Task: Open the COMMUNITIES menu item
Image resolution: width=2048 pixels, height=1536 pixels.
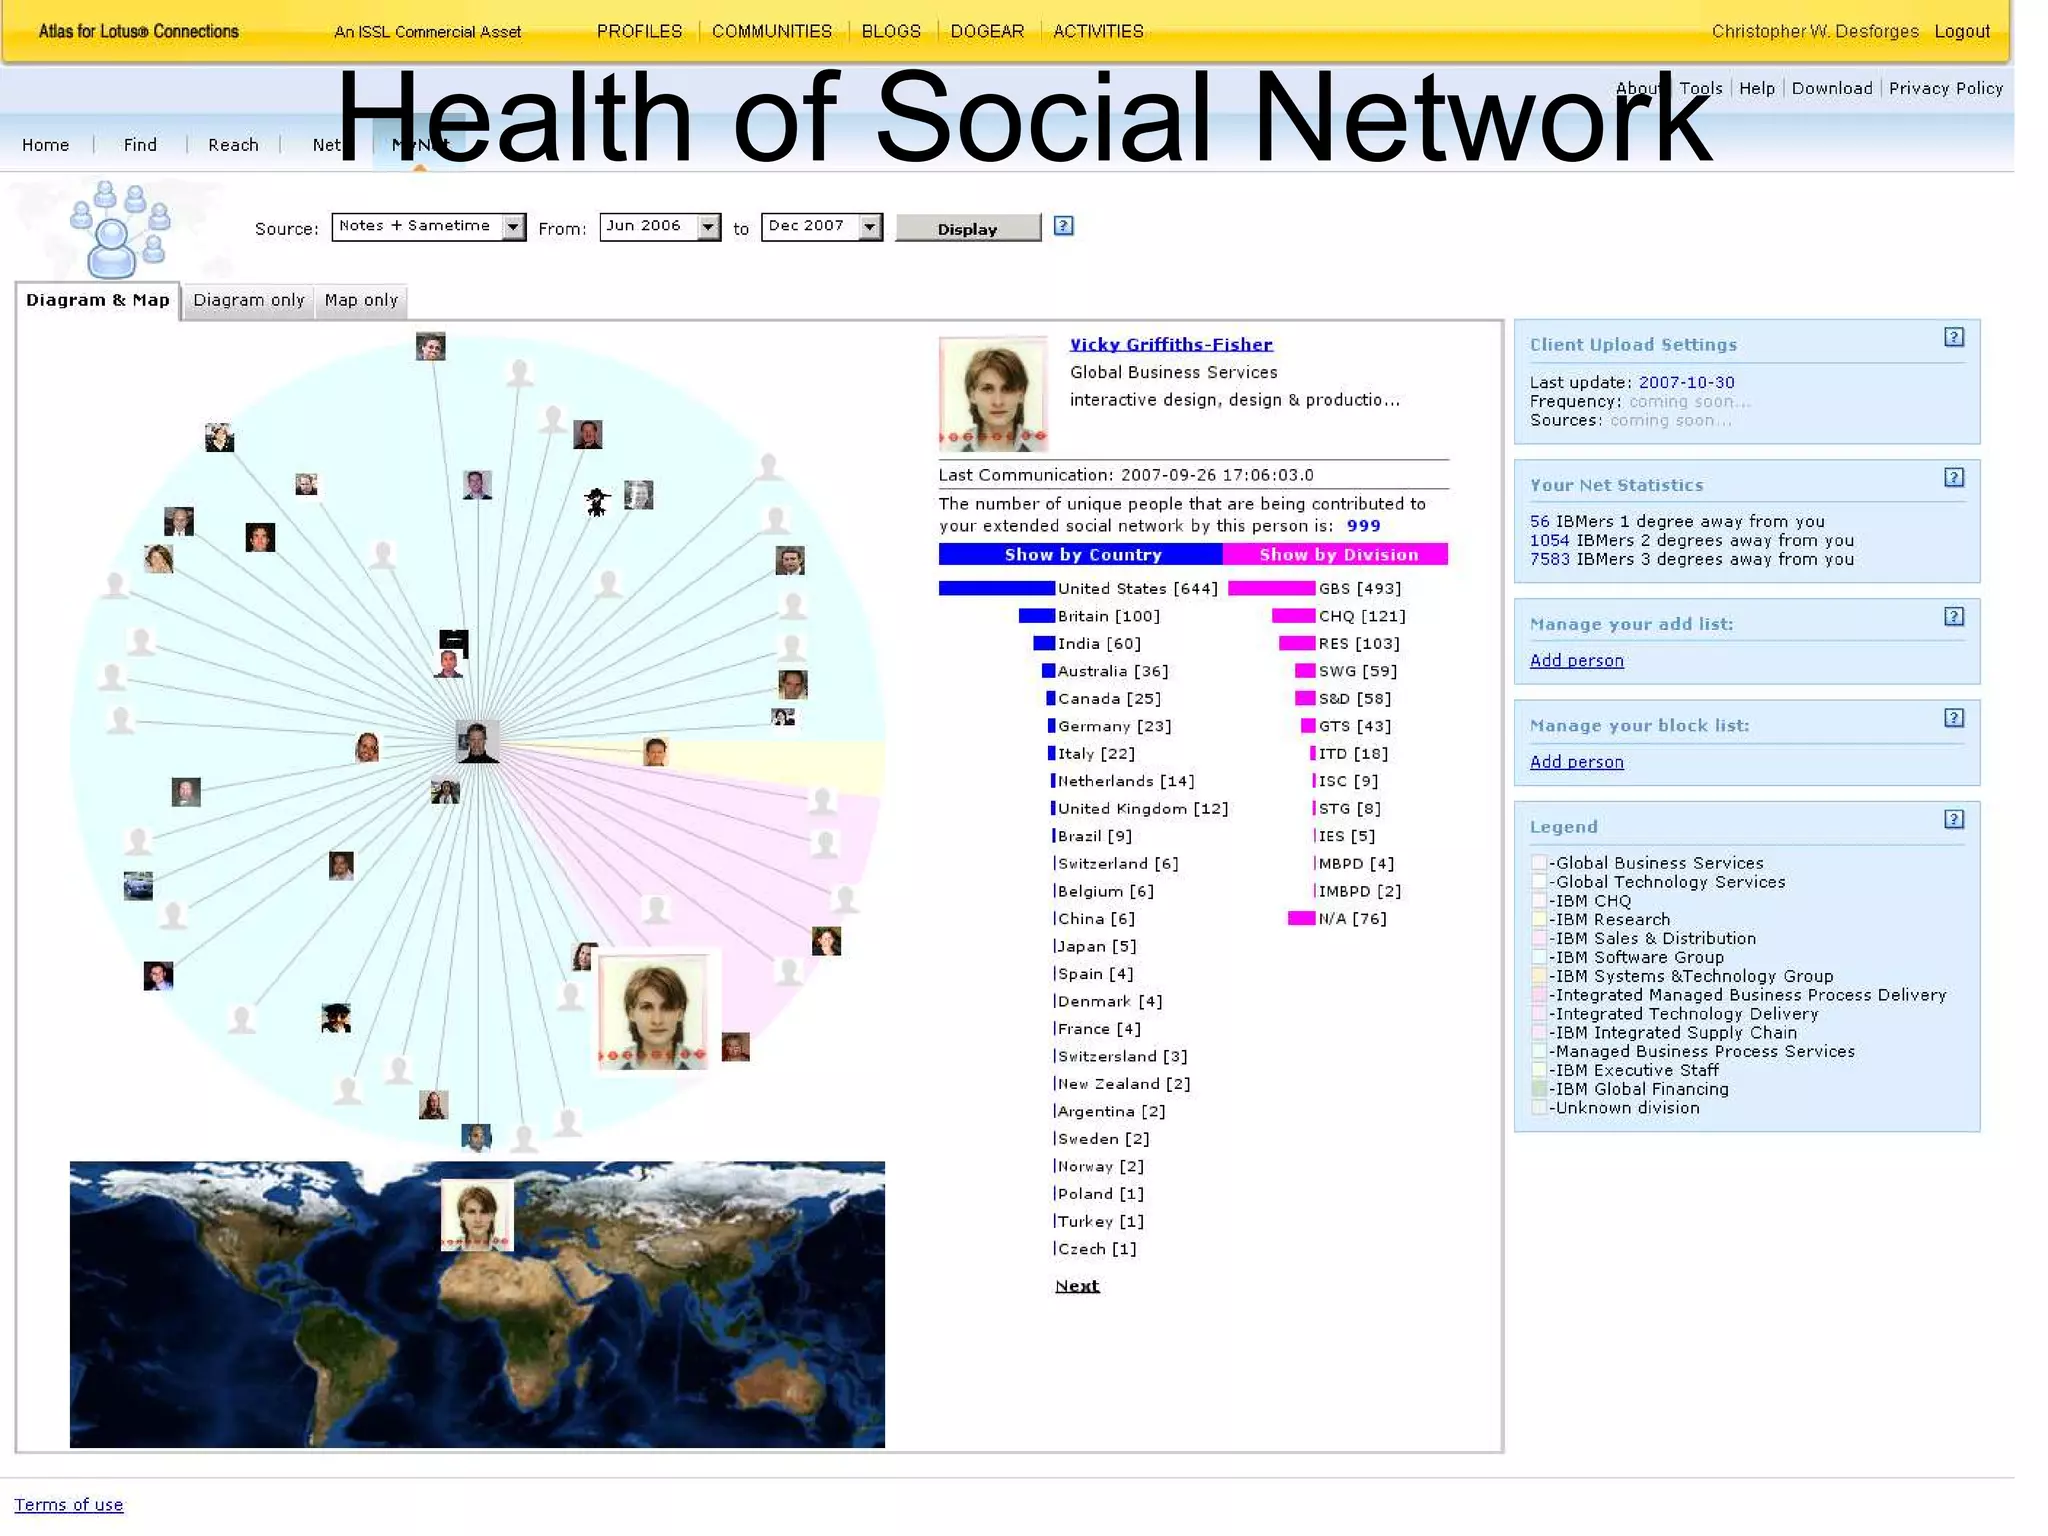Action: tap(771, 31)
